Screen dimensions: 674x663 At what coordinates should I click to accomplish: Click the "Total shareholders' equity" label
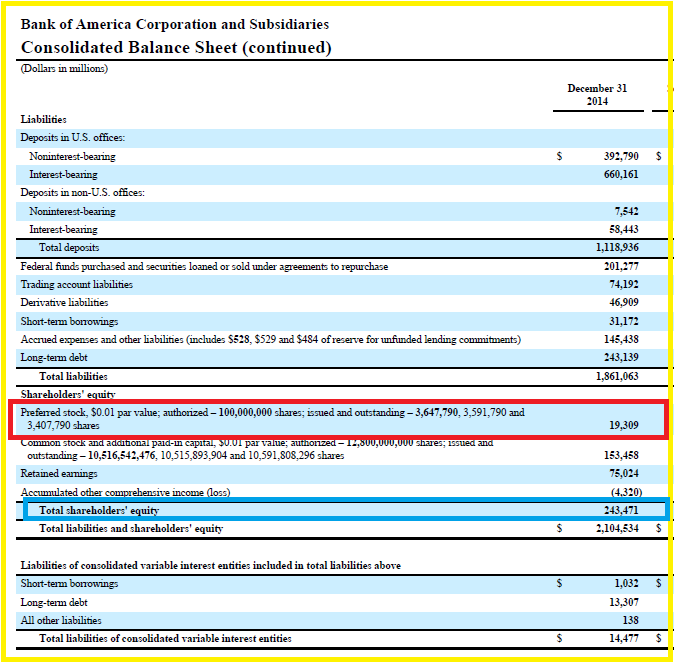coord(99,510)
